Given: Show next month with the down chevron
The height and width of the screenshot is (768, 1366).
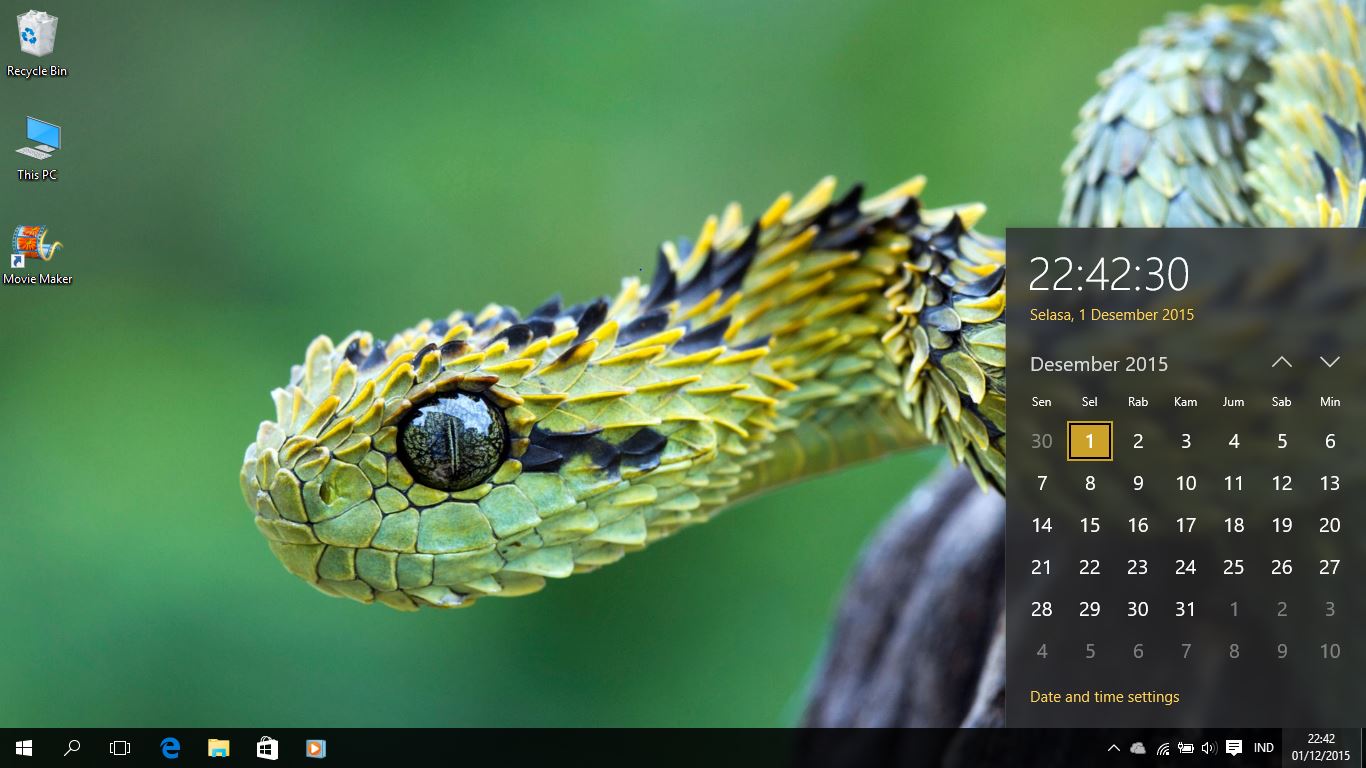Looking at the screenshot, I should (1329, 362).
